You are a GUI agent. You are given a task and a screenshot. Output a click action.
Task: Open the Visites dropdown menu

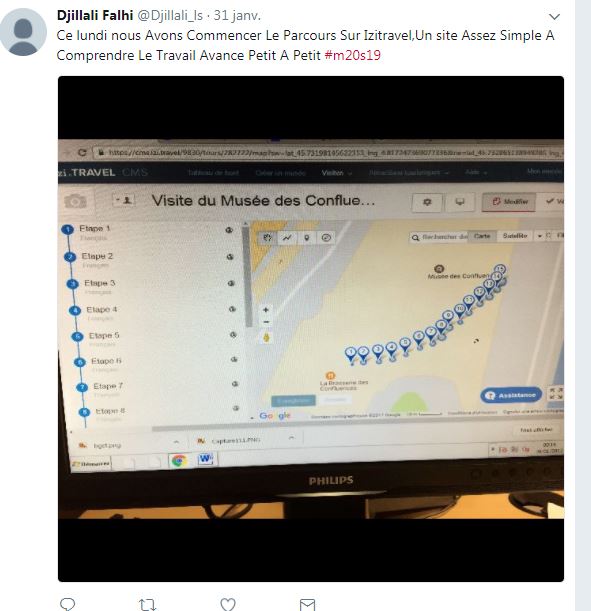(x=336, y=173)
